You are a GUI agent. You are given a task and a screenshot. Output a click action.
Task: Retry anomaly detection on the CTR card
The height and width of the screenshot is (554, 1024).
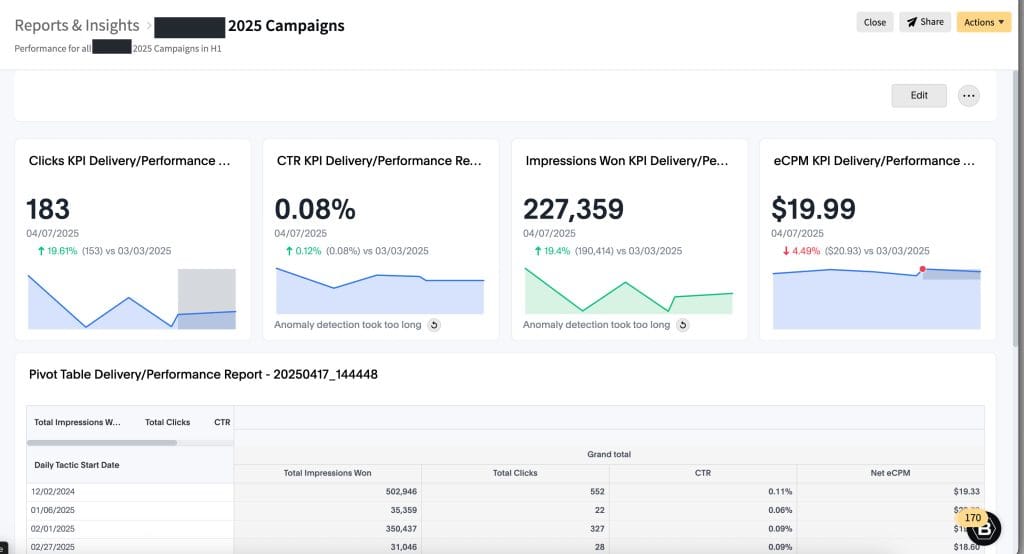coord(434,325)
